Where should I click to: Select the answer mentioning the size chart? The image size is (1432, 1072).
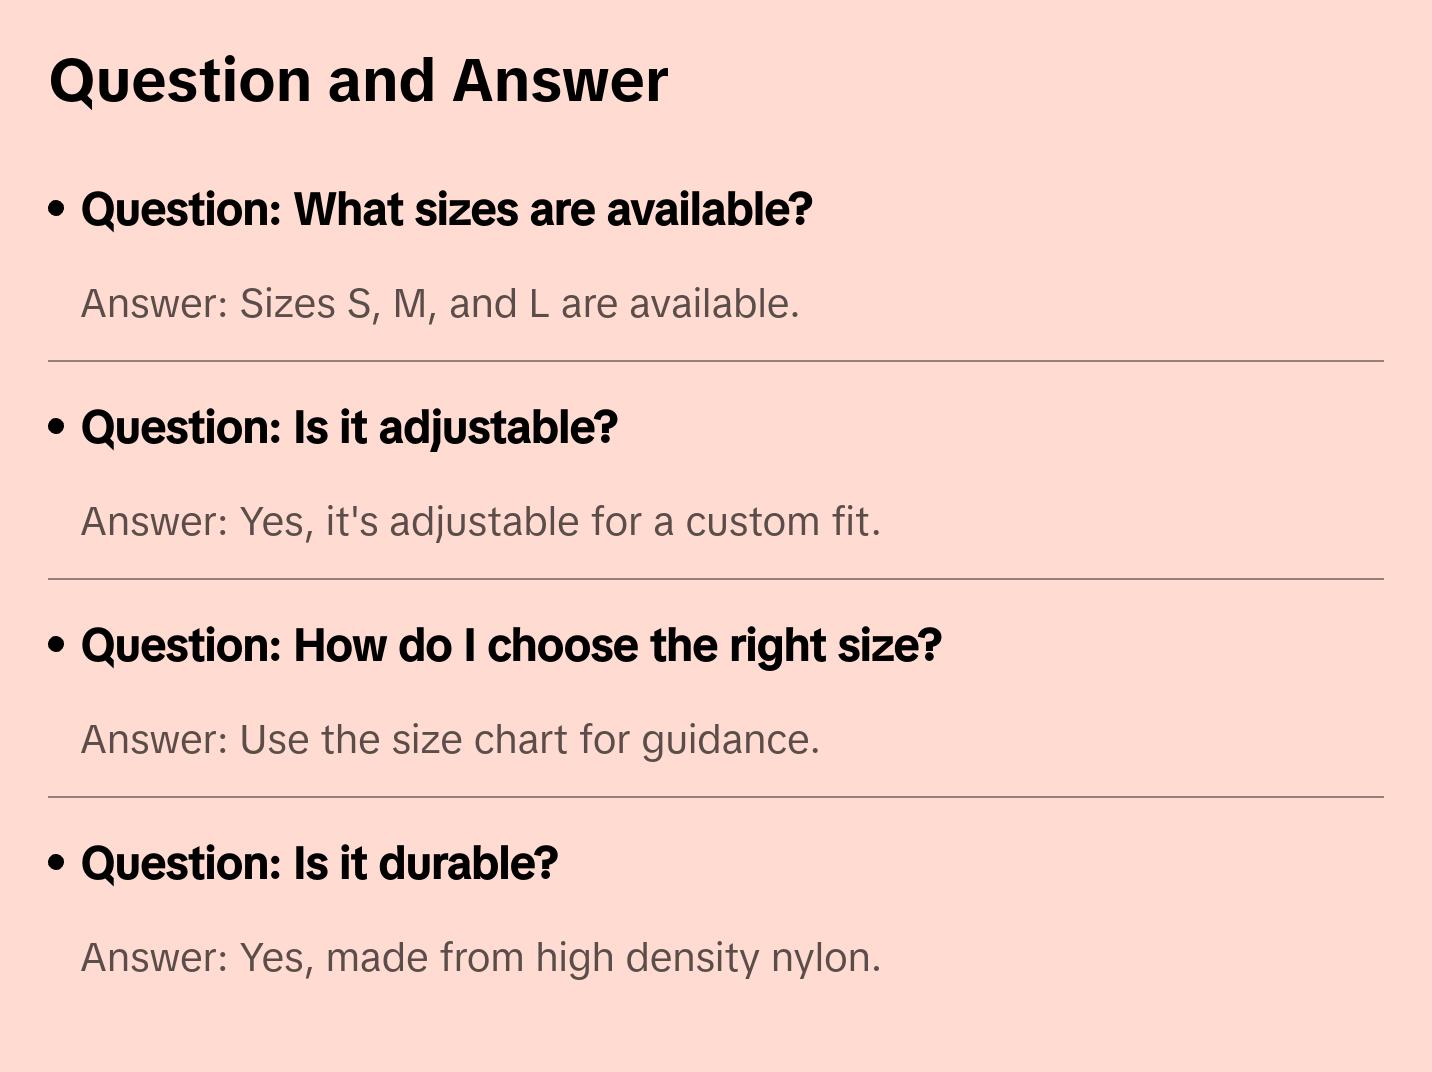coord(450,740)
